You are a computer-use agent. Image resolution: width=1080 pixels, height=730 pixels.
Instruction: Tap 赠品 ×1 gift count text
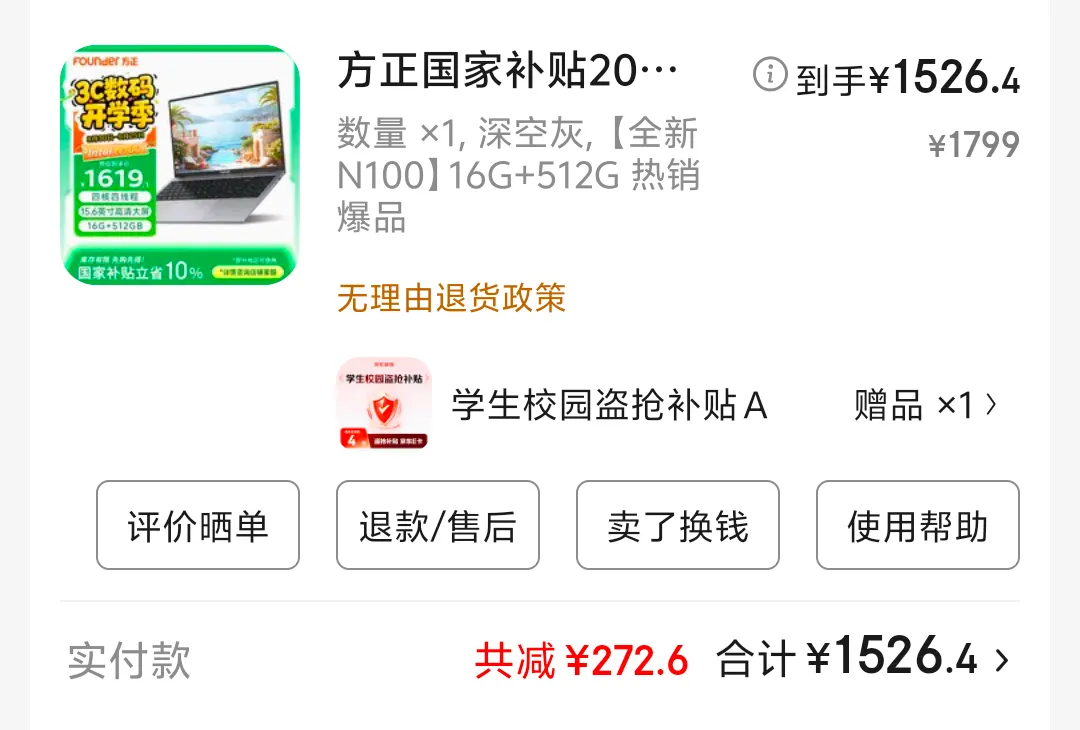click(x=913, y=405)
